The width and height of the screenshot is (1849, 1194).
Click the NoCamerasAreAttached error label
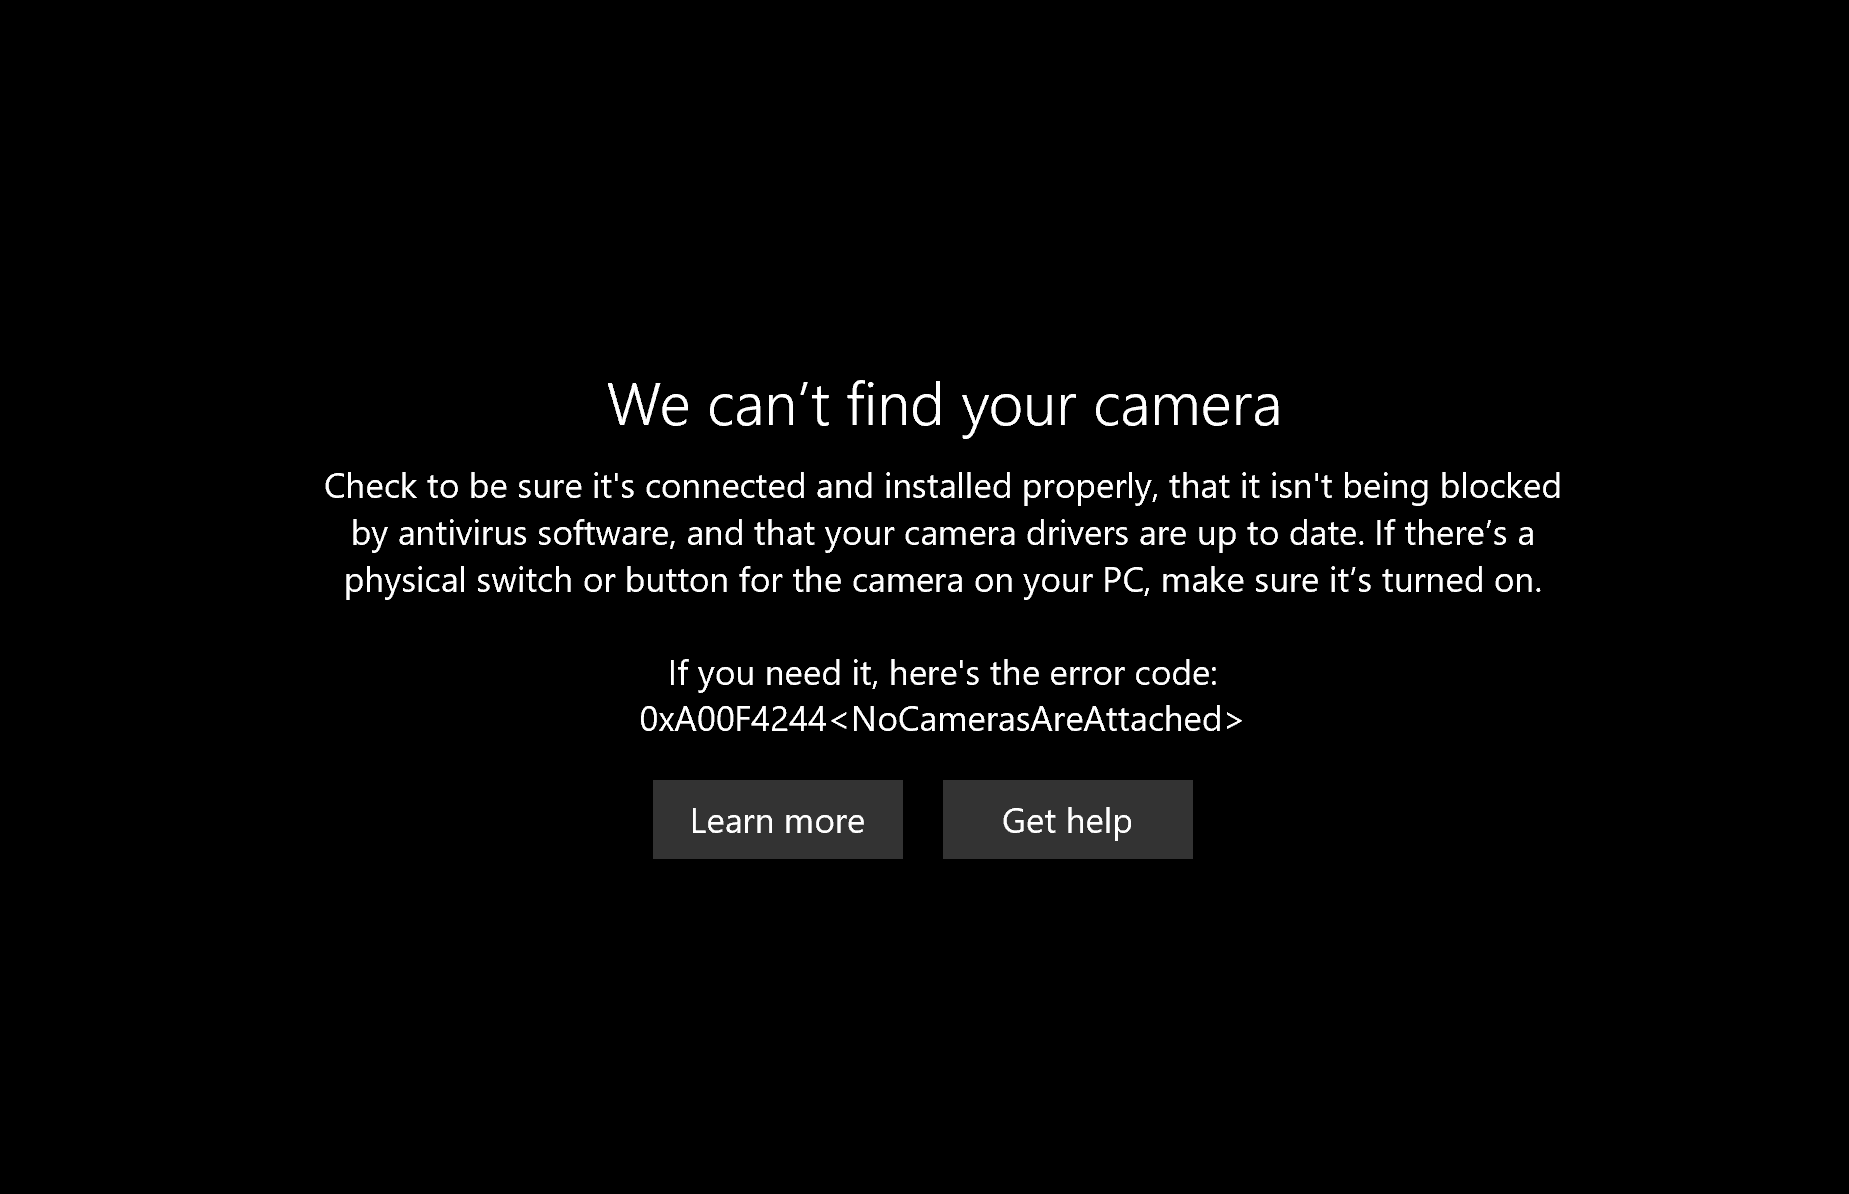pyautogui.click(x=1036, y=719)
